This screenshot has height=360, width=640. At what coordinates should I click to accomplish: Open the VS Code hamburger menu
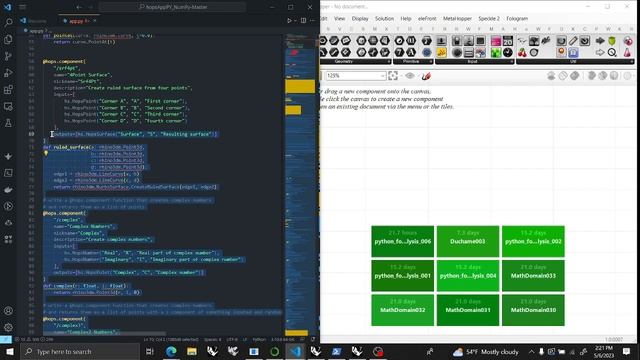point(23,7)
